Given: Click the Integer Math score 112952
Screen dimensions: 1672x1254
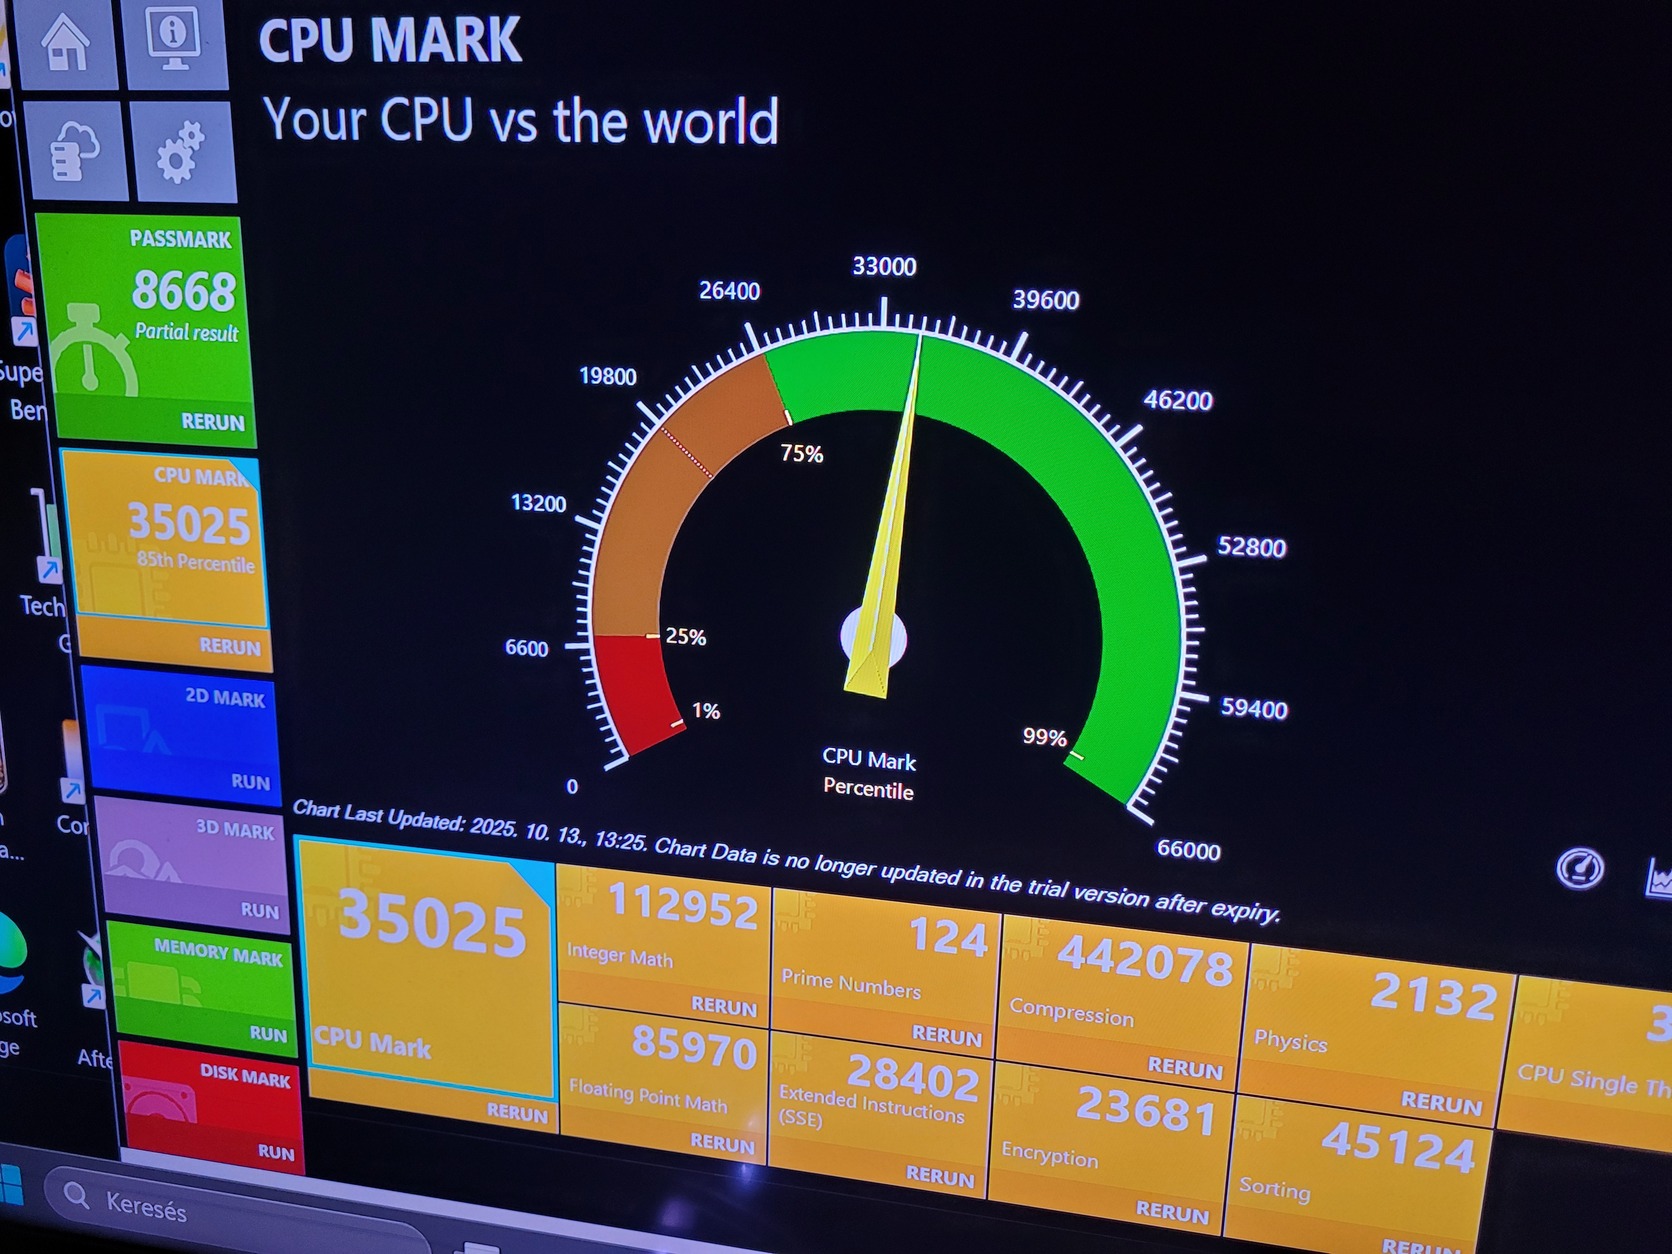Looking at the screenshot, I should click(683, 906).
